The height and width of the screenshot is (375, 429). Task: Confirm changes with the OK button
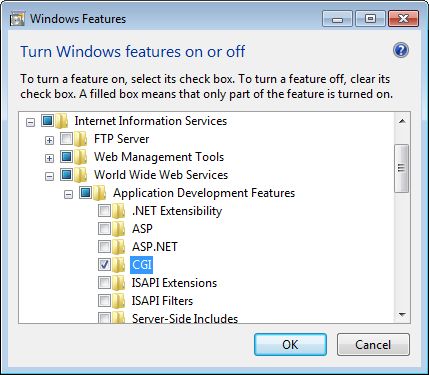290,345
